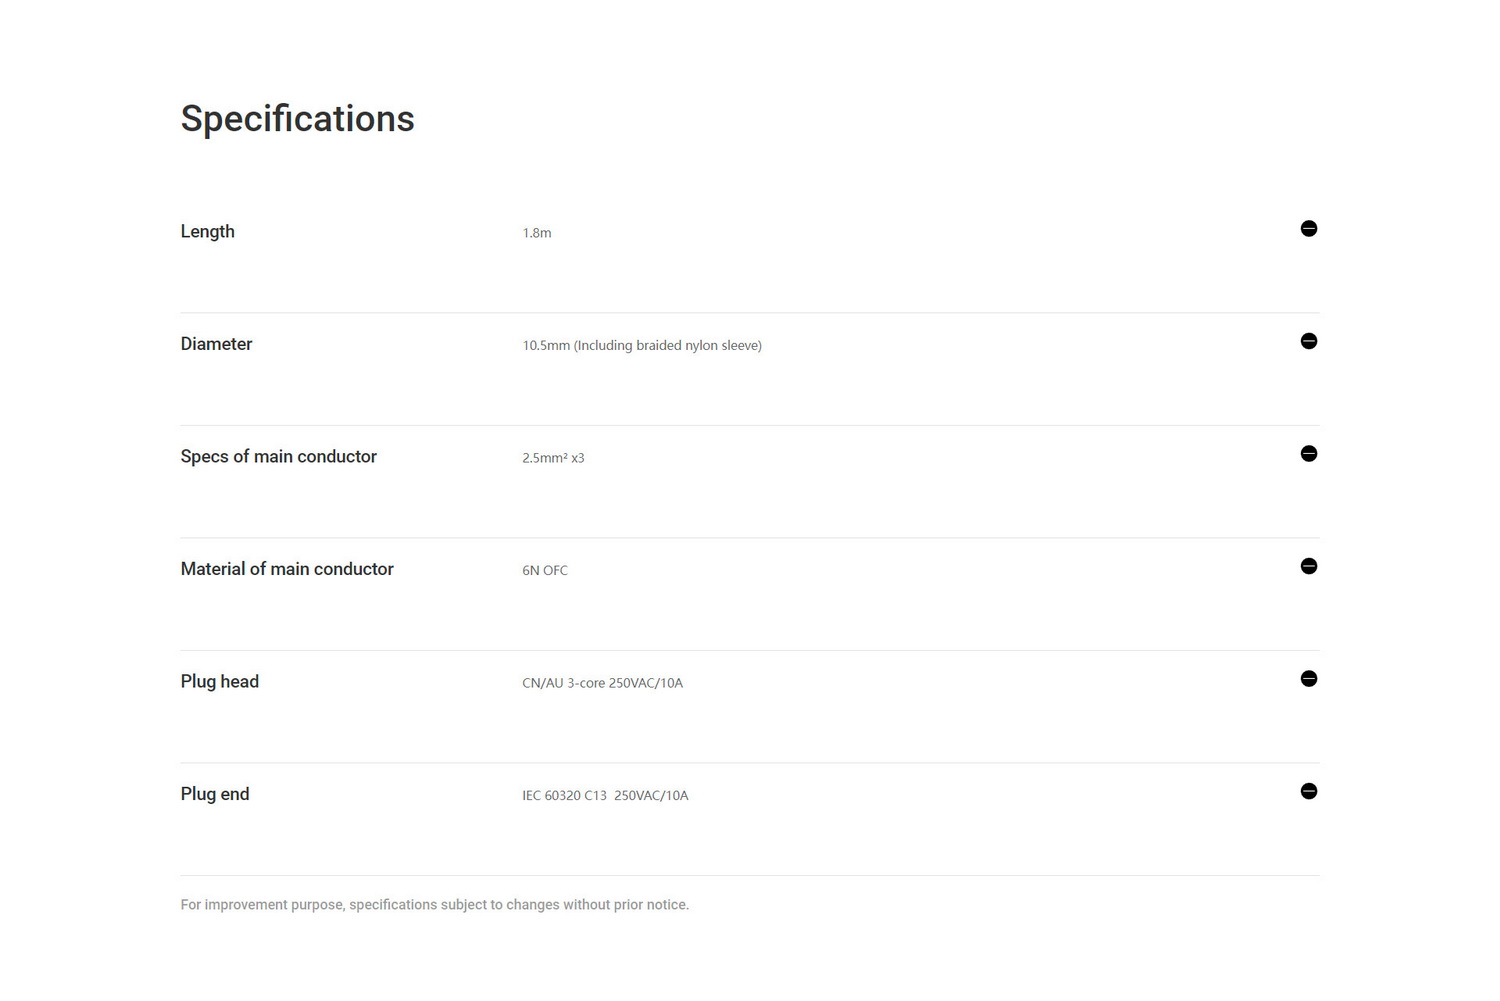This screenshot has width=1500, height=1001.
Task: Click the specifications change notice footnote
Action: (434, 905)
